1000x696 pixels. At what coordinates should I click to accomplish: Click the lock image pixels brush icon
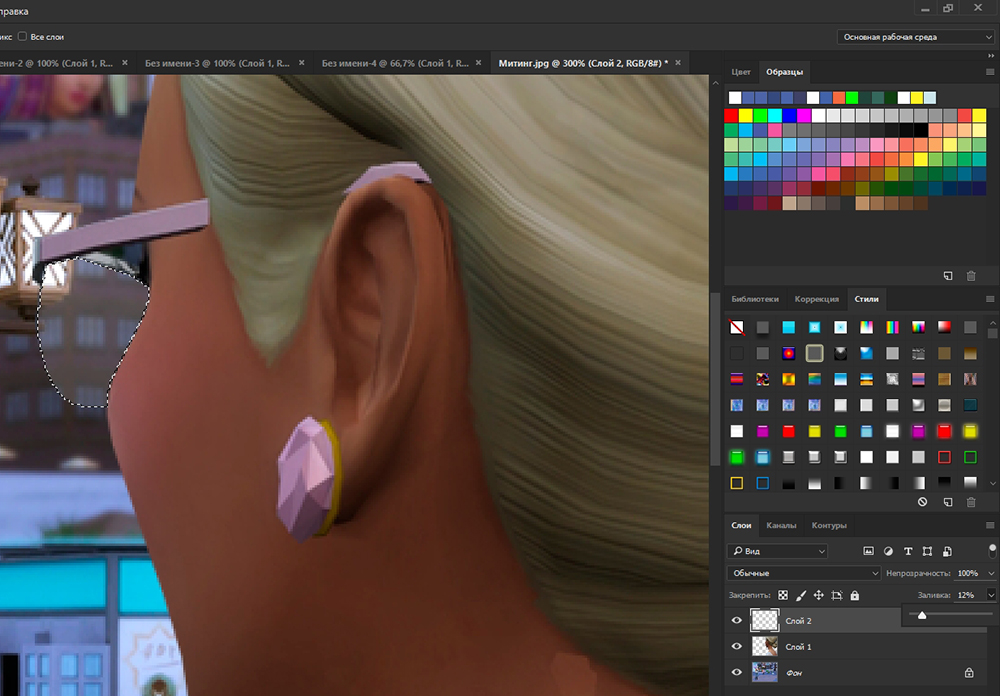[x=801, y=595]
